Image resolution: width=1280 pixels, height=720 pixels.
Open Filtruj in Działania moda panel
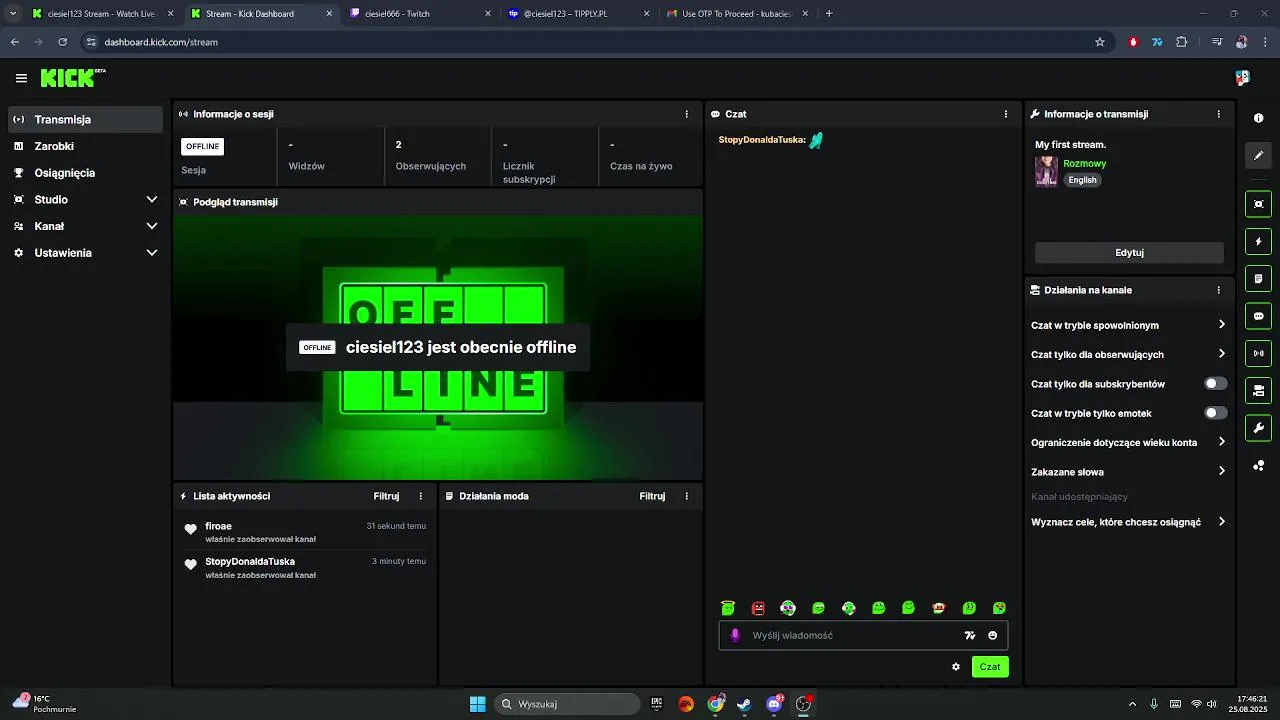coord(652,496)
